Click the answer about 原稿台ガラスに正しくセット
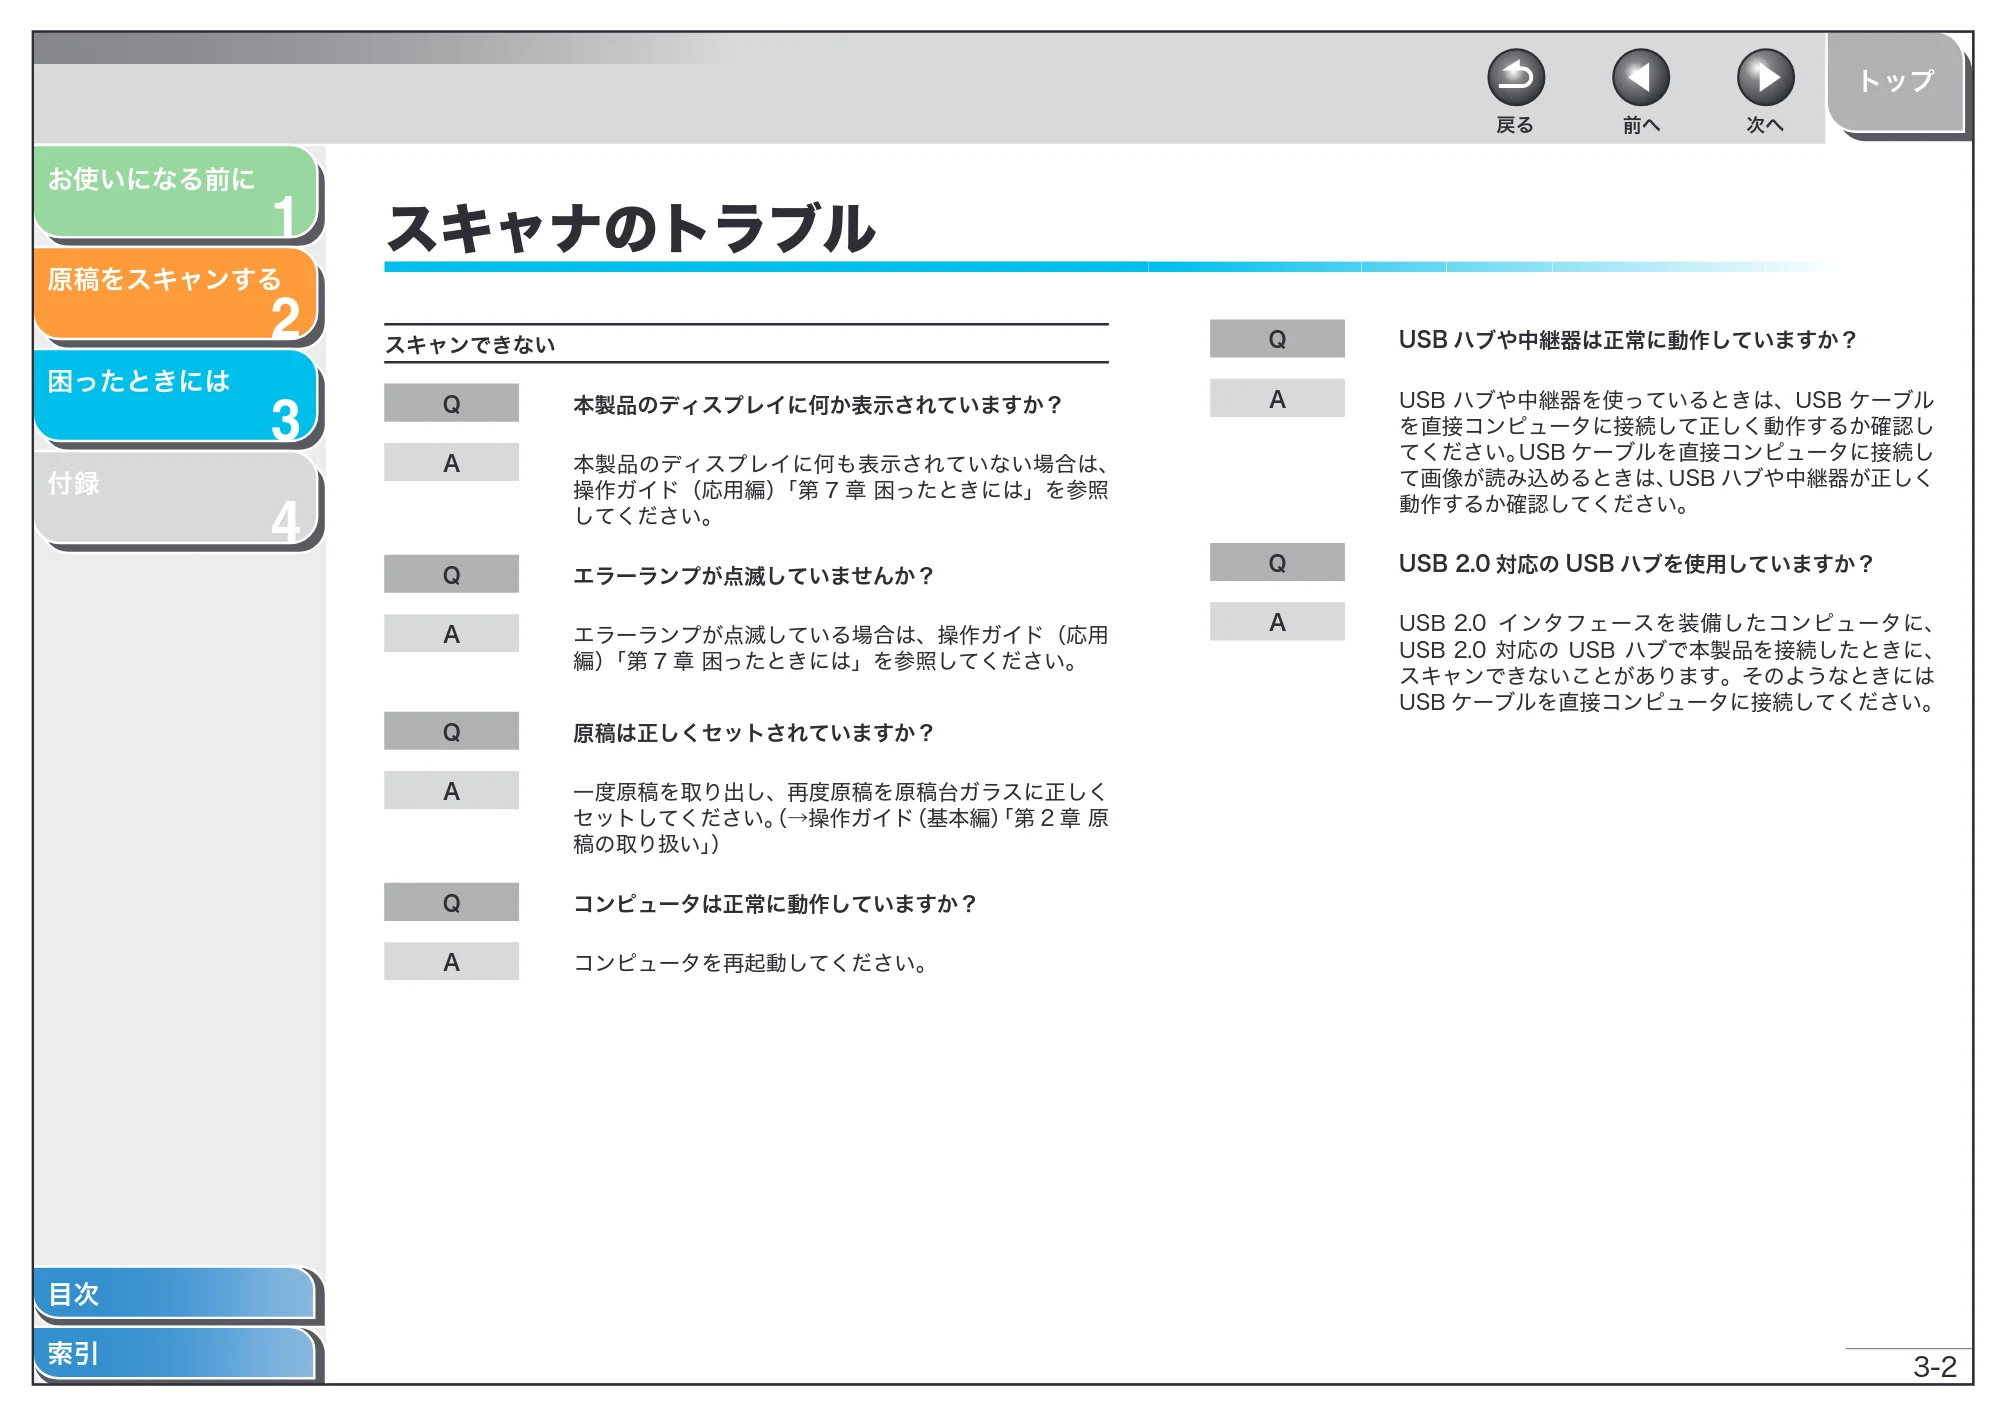 840,818
